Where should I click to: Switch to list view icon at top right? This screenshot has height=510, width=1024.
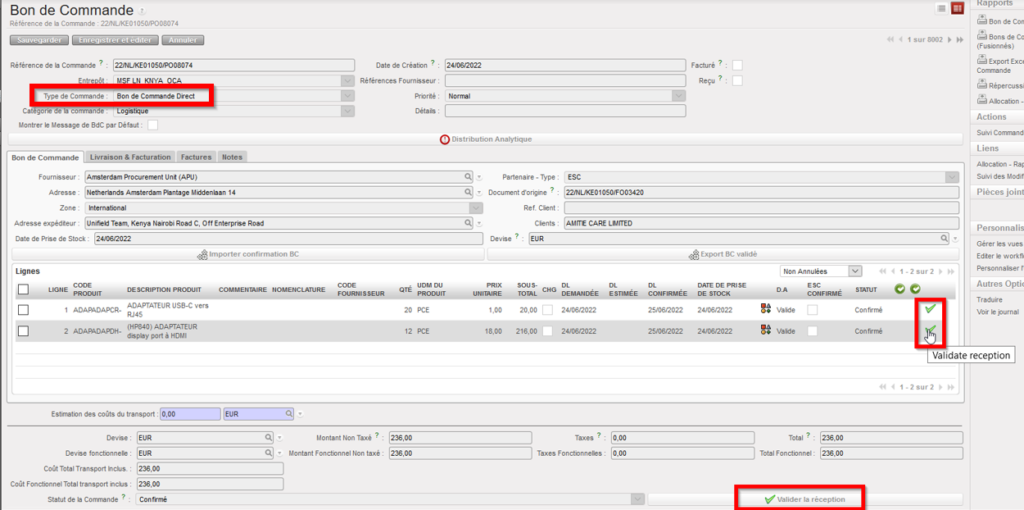click(x=941, y=8)
